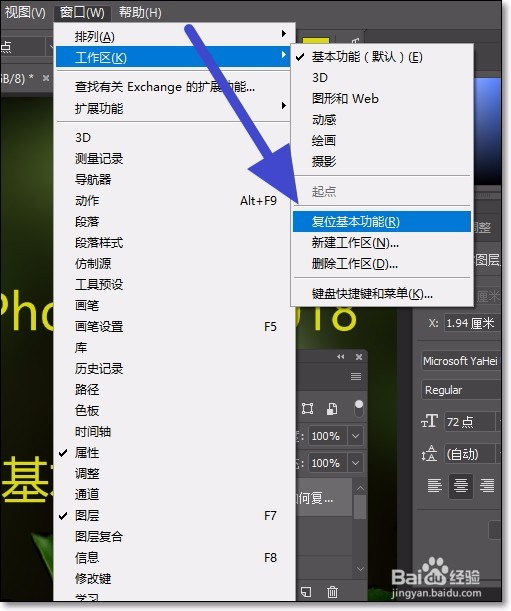The height and width of the screenshot is (611, 511).
Task: Show the 段落样式 panel
Action: 174,243
